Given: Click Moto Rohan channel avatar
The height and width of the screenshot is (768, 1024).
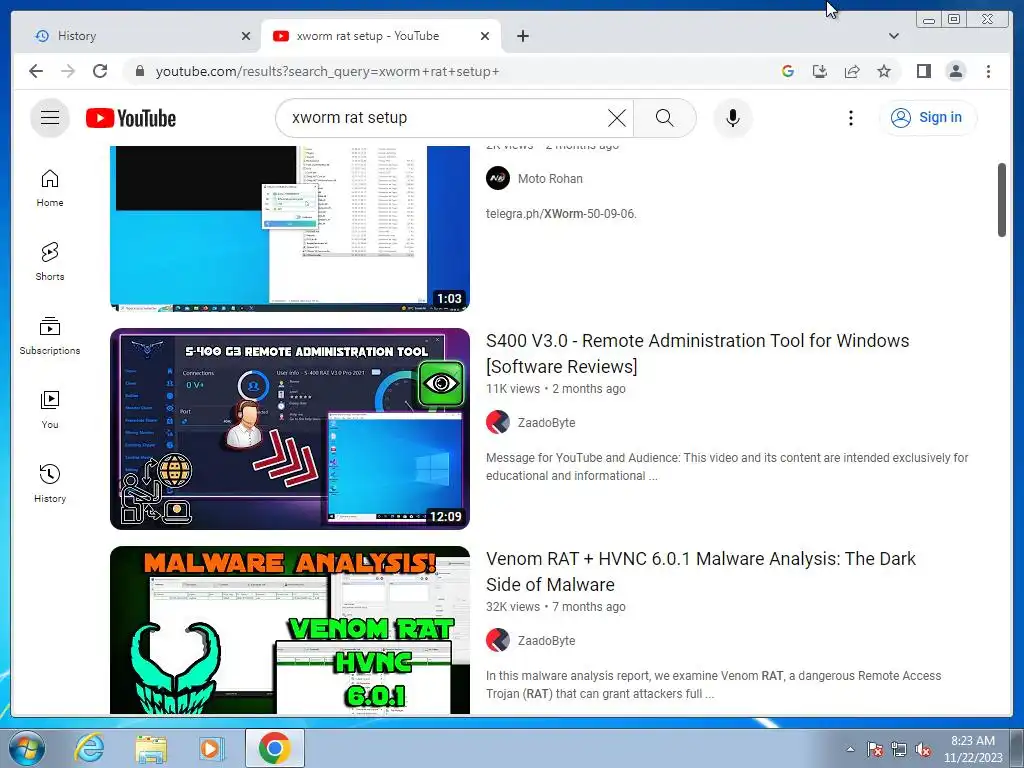Looking at the screenshot, I should click(x=498, y=178).
